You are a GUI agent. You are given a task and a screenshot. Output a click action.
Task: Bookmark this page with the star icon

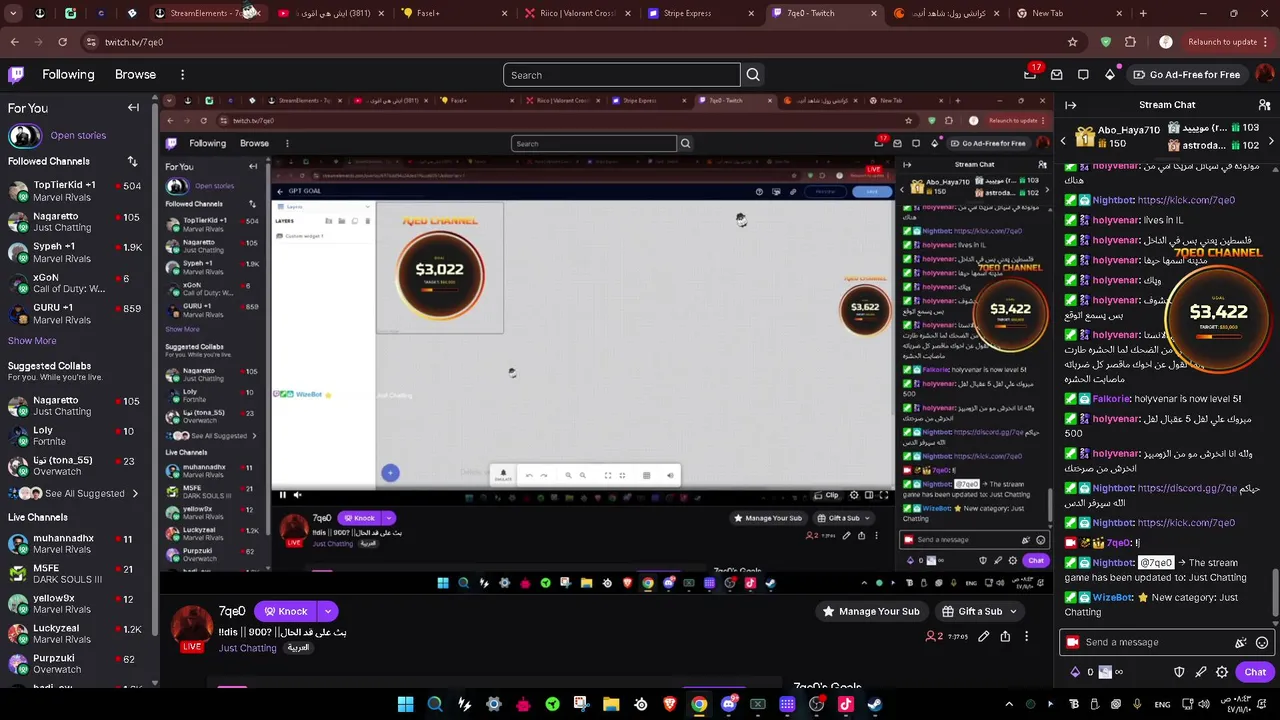point(1072,42)
